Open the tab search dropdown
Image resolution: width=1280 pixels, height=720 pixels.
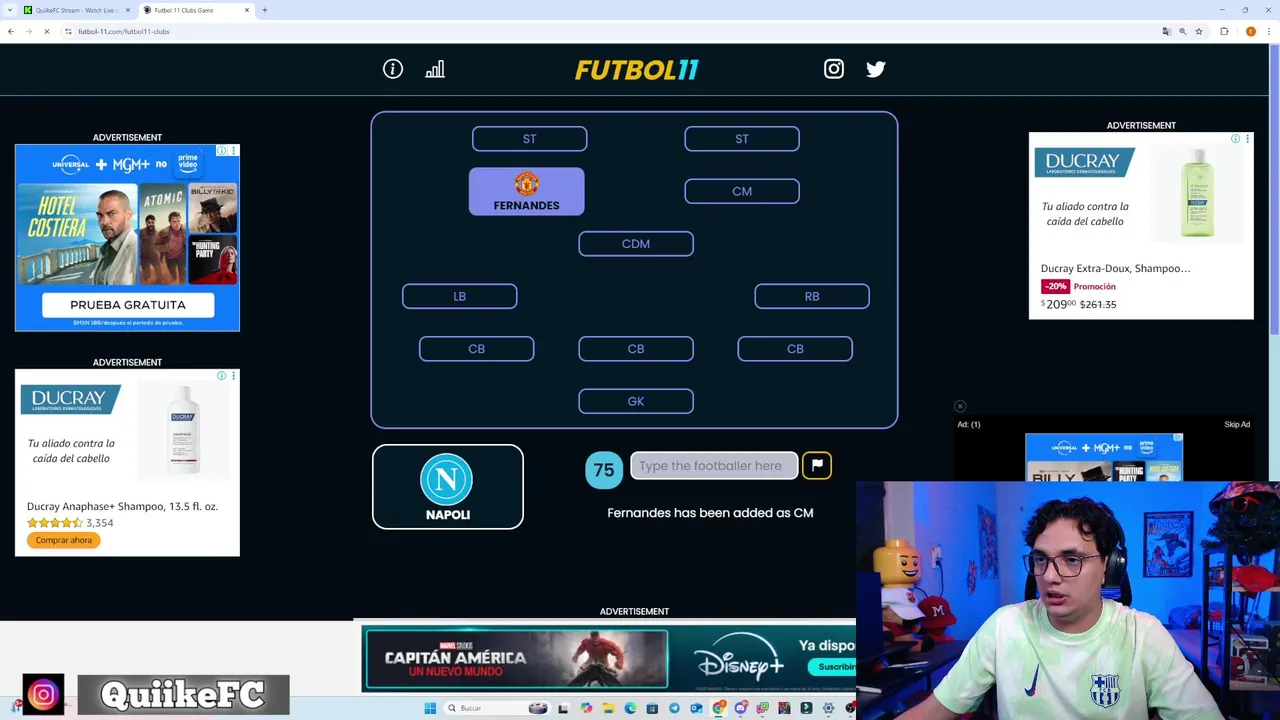tap(9, 10)
